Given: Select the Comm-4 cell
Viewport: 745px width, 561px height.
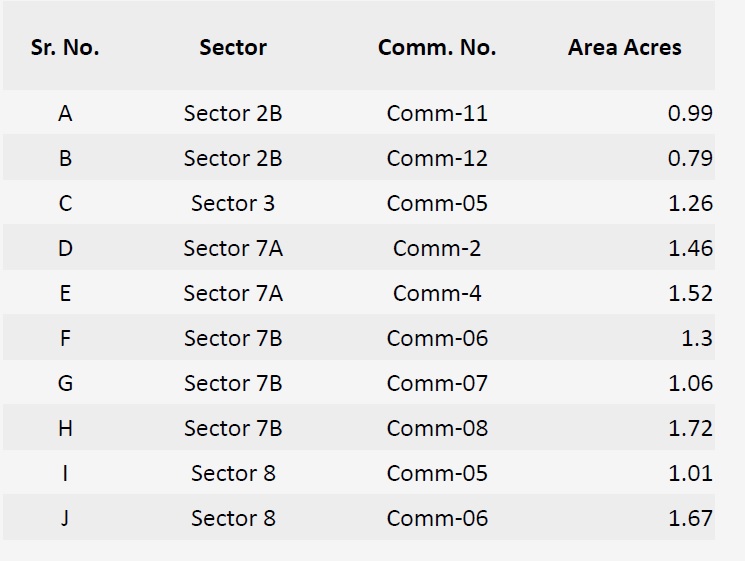Looking at the screenshot, I should click(x=437, y=293).
